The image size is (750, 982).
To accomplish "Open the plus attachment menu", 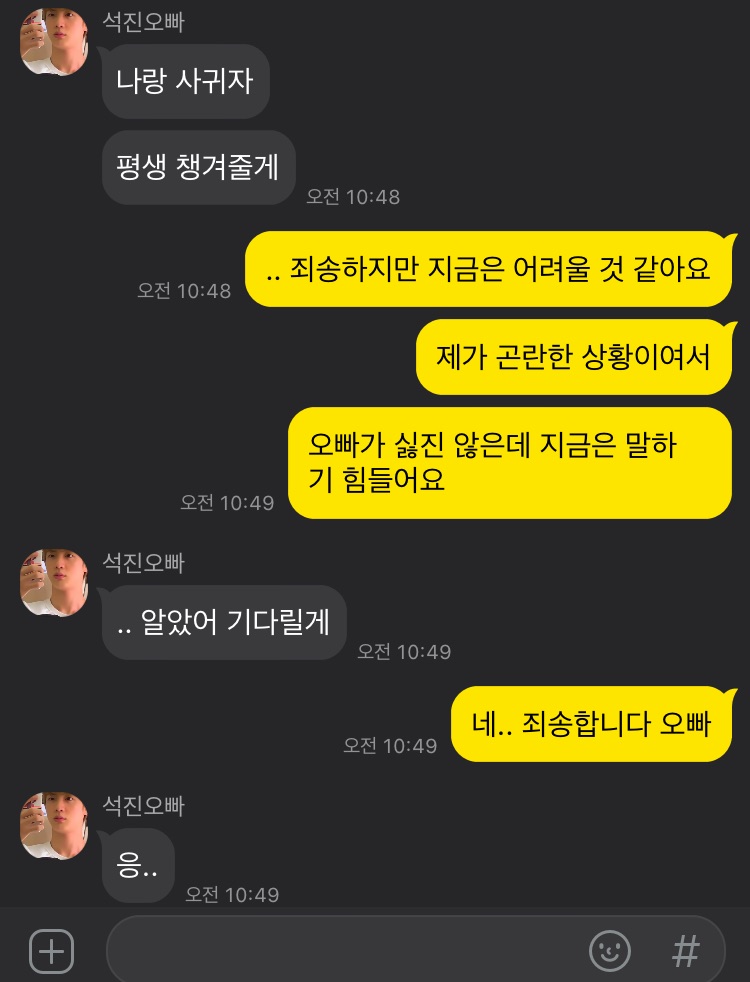I will coord(52,951).
